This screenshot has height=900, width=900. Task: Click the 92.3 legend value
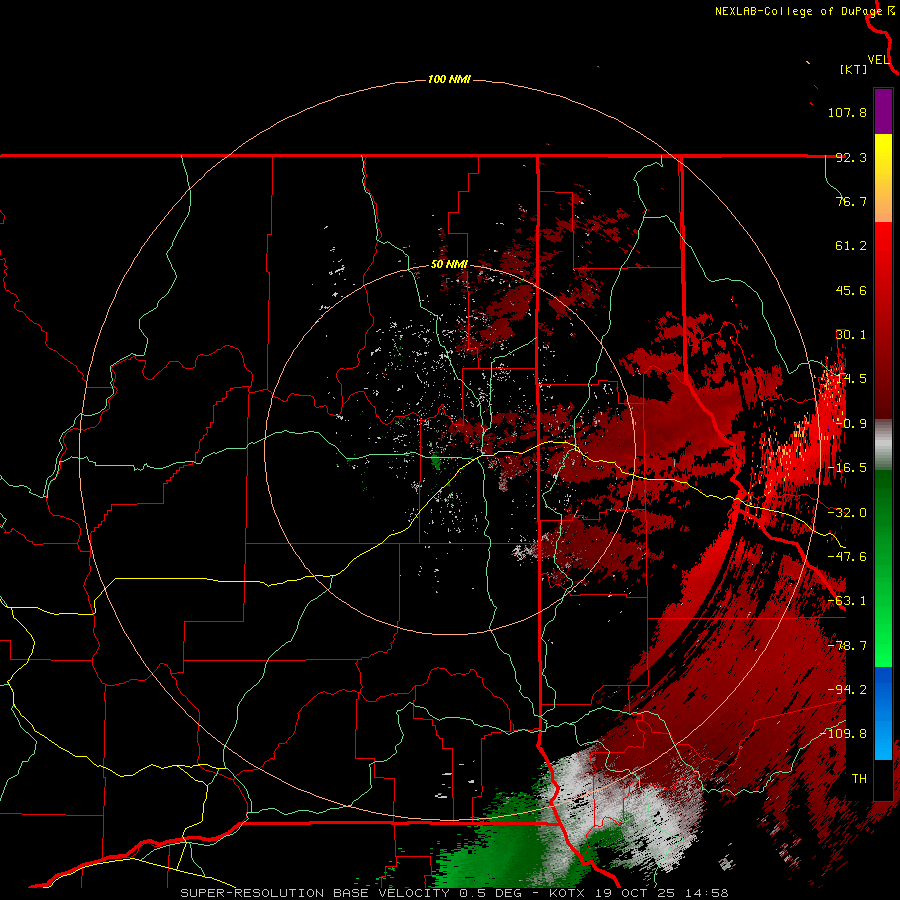[x=851, y=157]
